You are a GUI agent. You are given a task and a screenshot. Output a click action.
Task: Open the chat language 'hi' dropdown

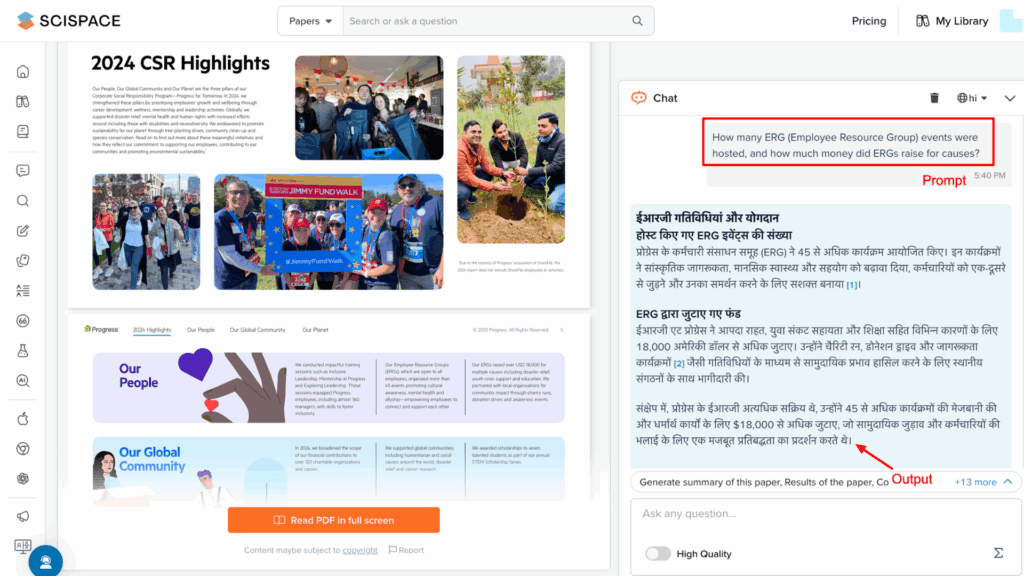click(972, 98)
